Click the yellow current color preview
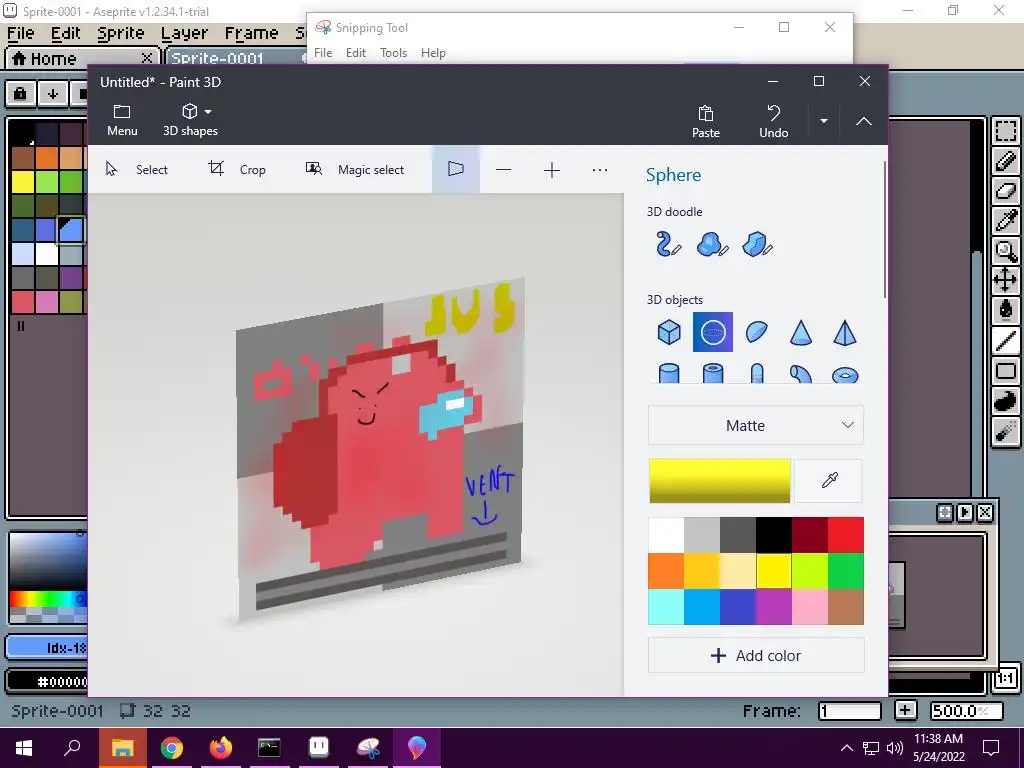The height and width of the screenshot is (768, 1024). click(720, 481)
